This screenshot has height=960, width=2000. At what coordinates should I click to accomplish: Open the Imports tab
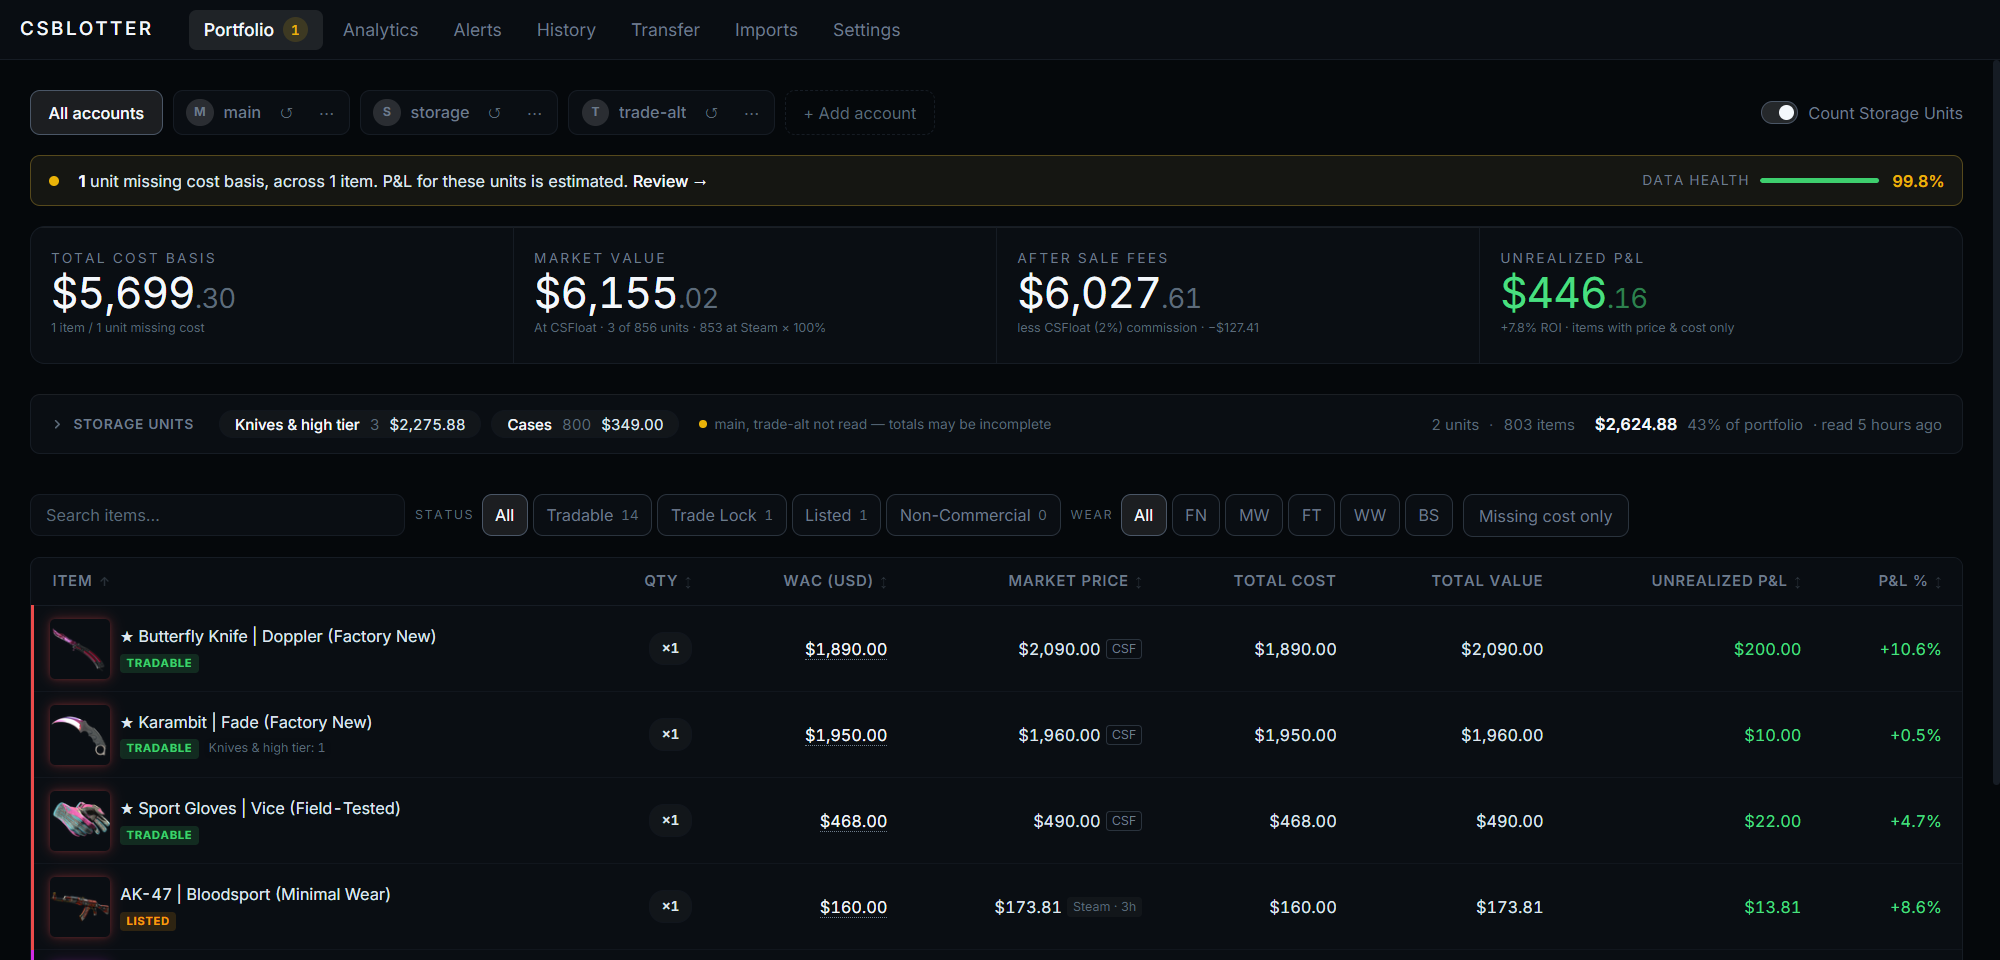tap(766, 30)
